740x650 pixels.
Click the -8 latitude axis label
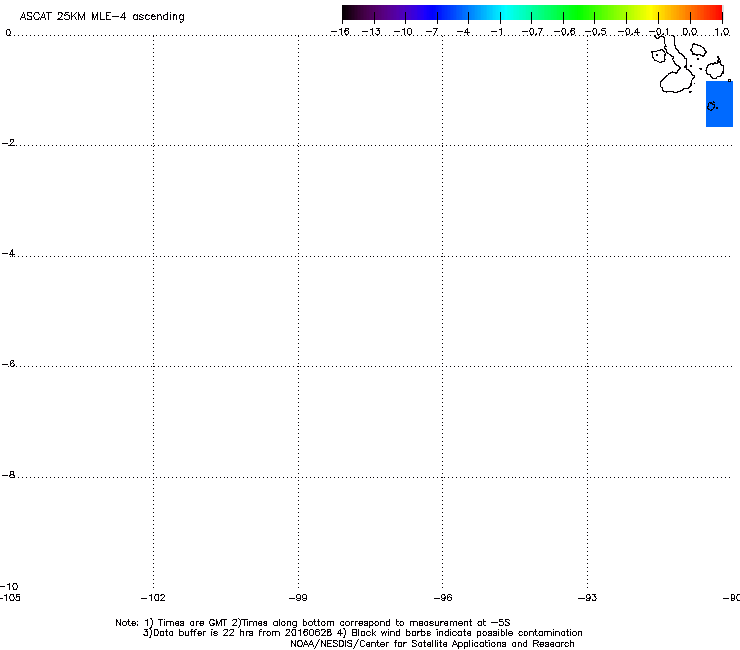point(8,475)
